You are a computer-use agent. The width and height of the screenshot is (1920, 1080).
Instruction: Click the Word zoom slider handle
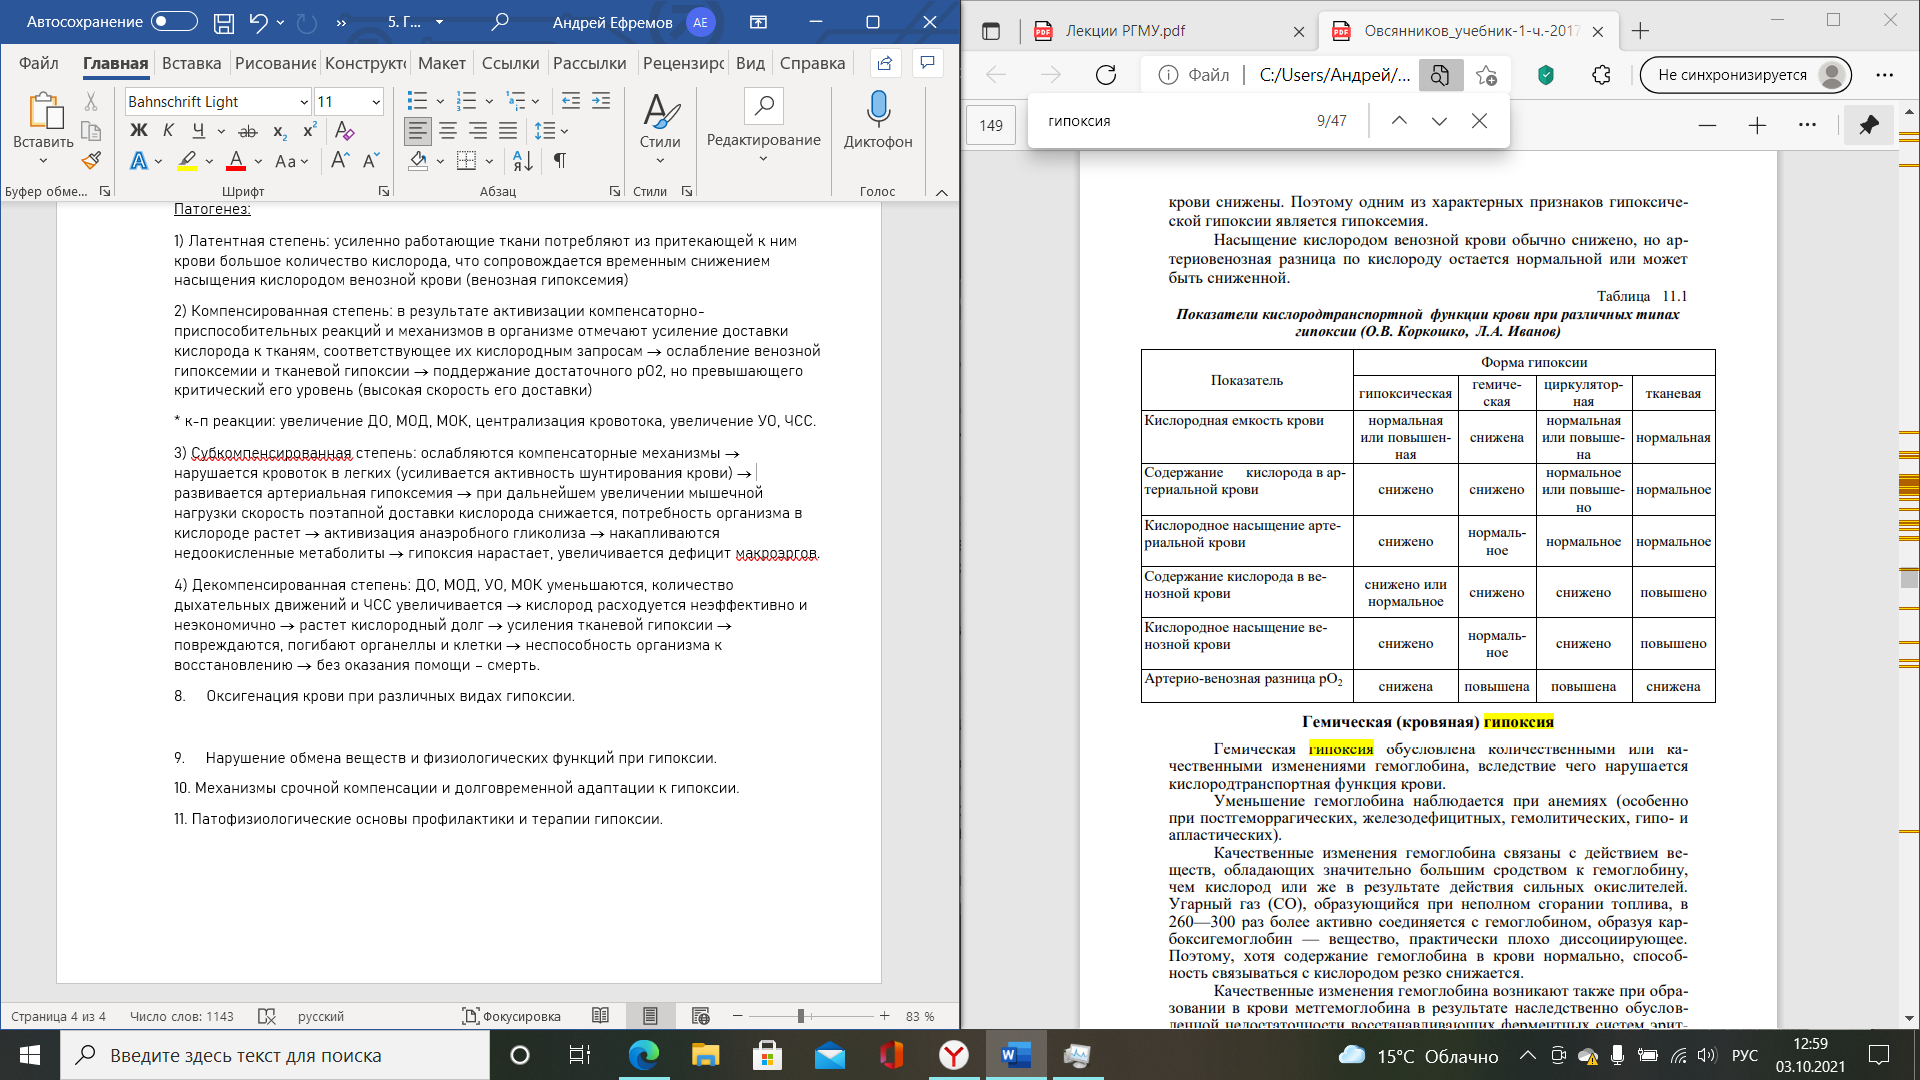pos(801,1016)
